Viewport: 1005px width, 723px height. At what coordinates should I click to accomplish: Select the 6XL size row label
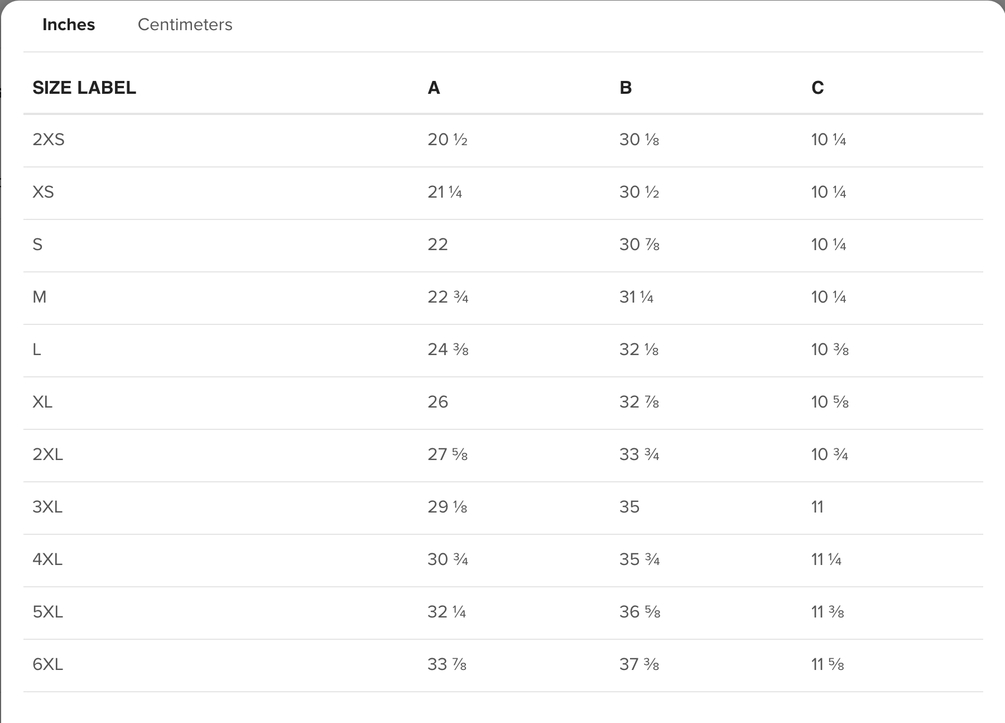[48, 664]
